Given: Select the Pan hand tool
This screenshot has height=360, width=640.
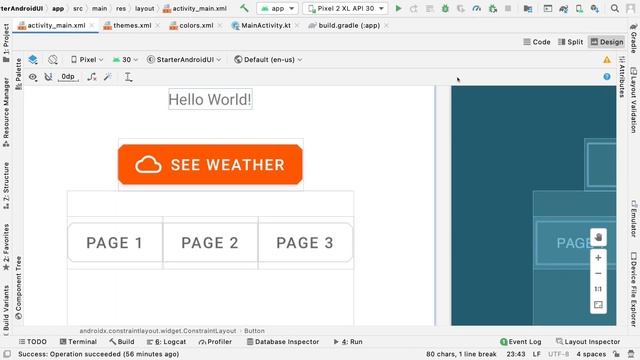Looking at the screenshot, I should (x=598, y=237).
